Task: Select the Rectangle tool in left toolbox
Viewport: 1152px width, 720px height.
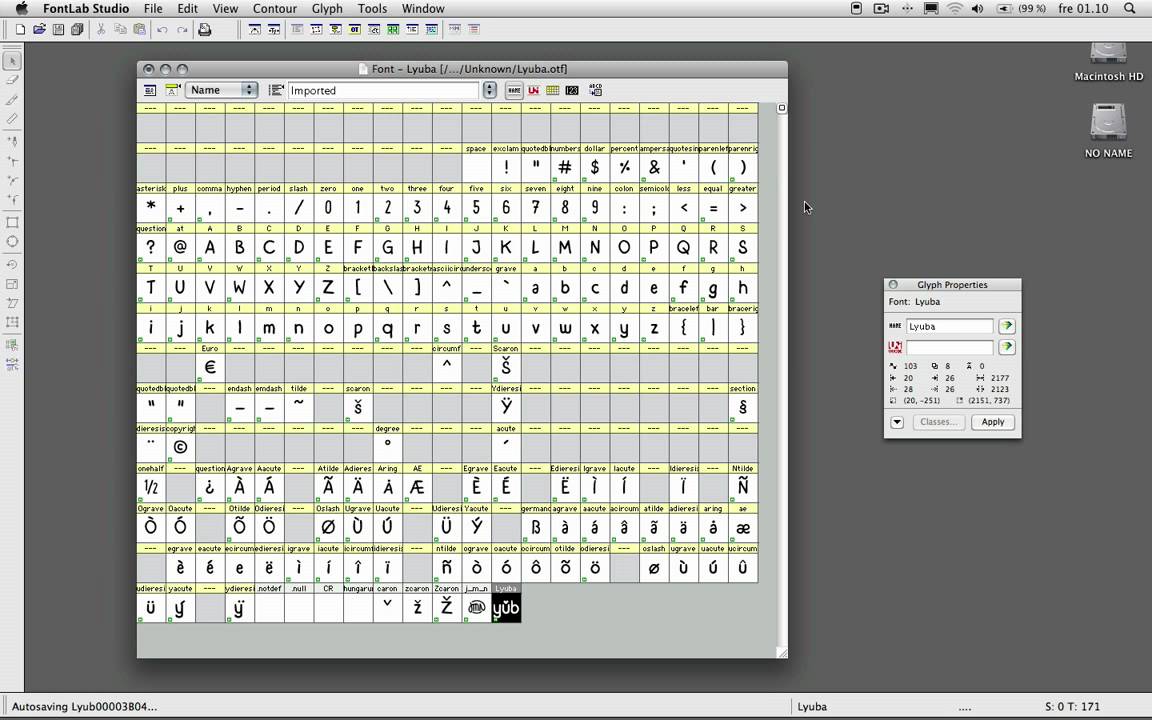Action: pyautogui.click(x=12, y=222)
